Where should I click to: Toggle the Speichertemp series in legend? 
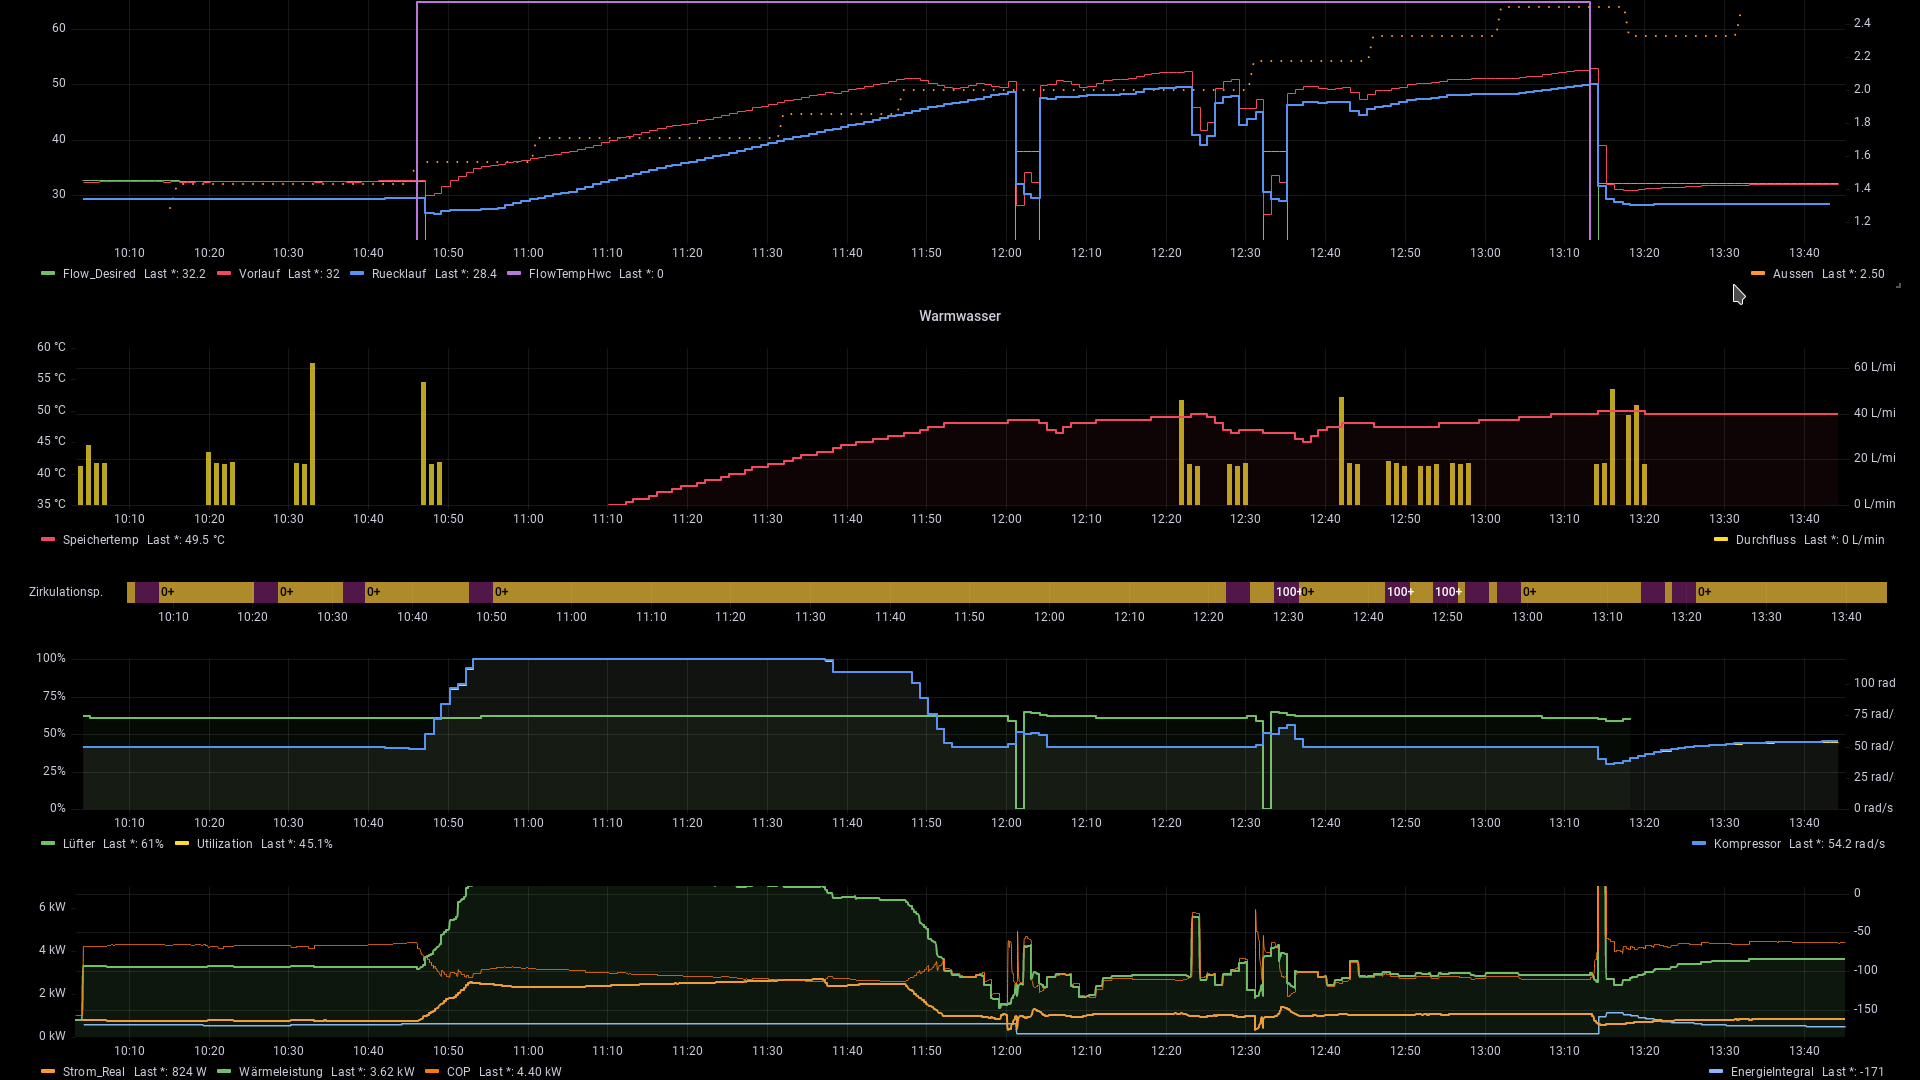[101, 540]
